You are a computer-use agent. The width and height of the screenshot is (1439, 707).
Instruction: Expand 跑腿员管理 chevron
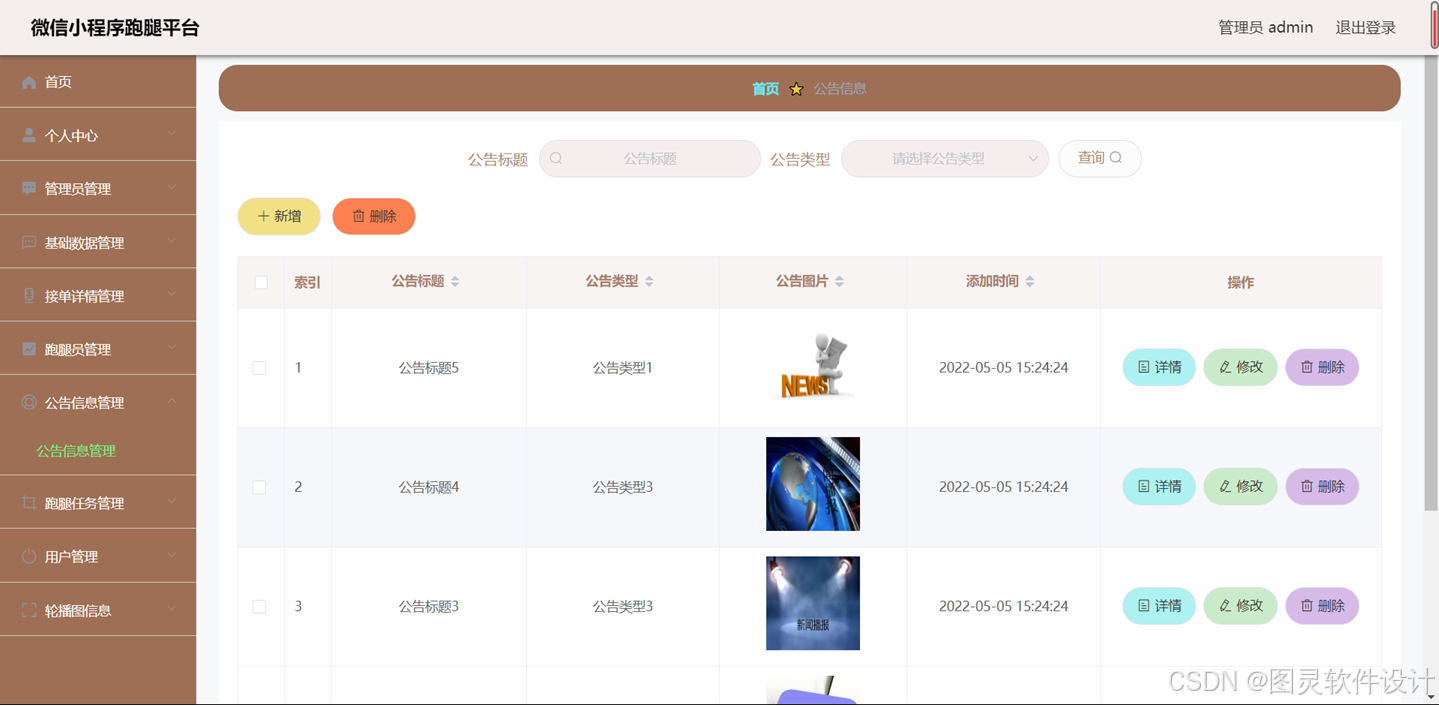click(x=171, y=348)
